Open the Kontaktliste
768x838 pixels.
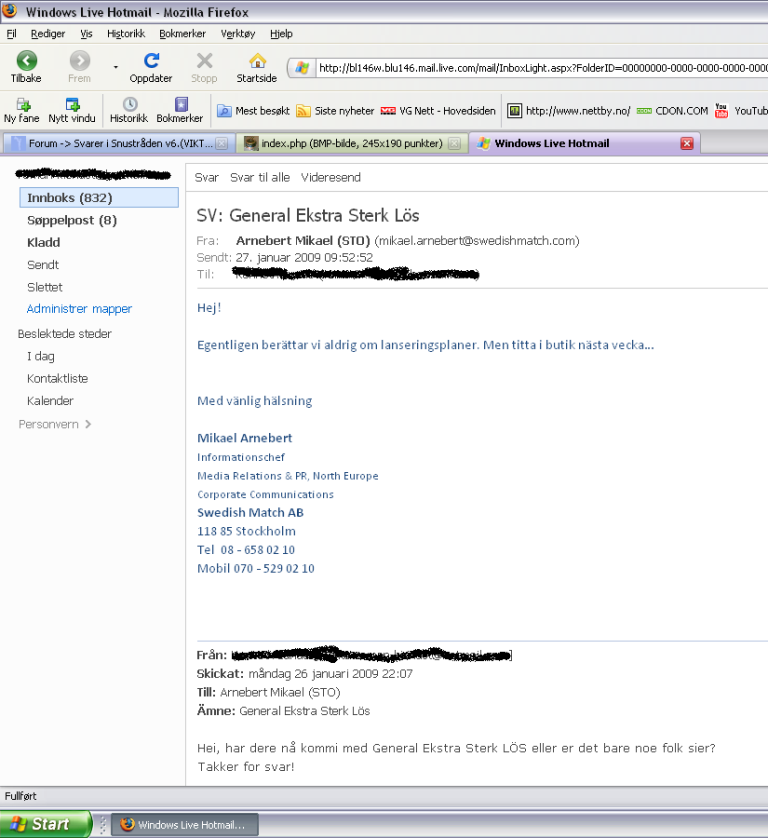click(57, 378)
